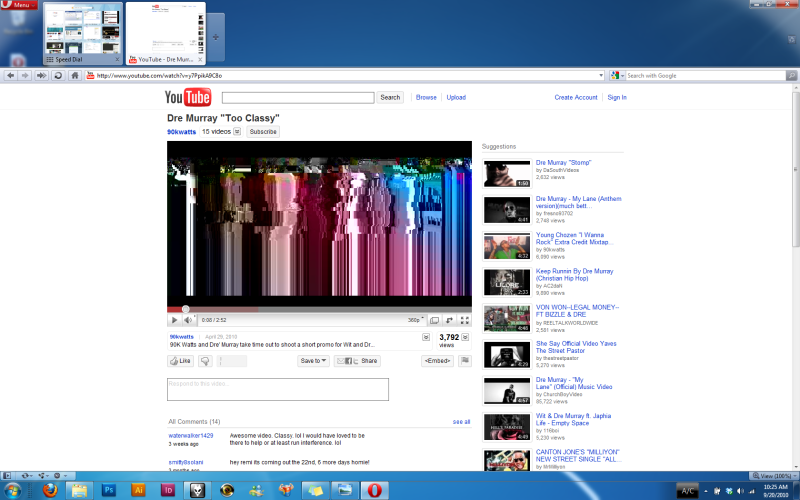Open waterwalker1429 user profile
Image resolution: width=800 pixels, height=500 pixels.
(191, 436)
